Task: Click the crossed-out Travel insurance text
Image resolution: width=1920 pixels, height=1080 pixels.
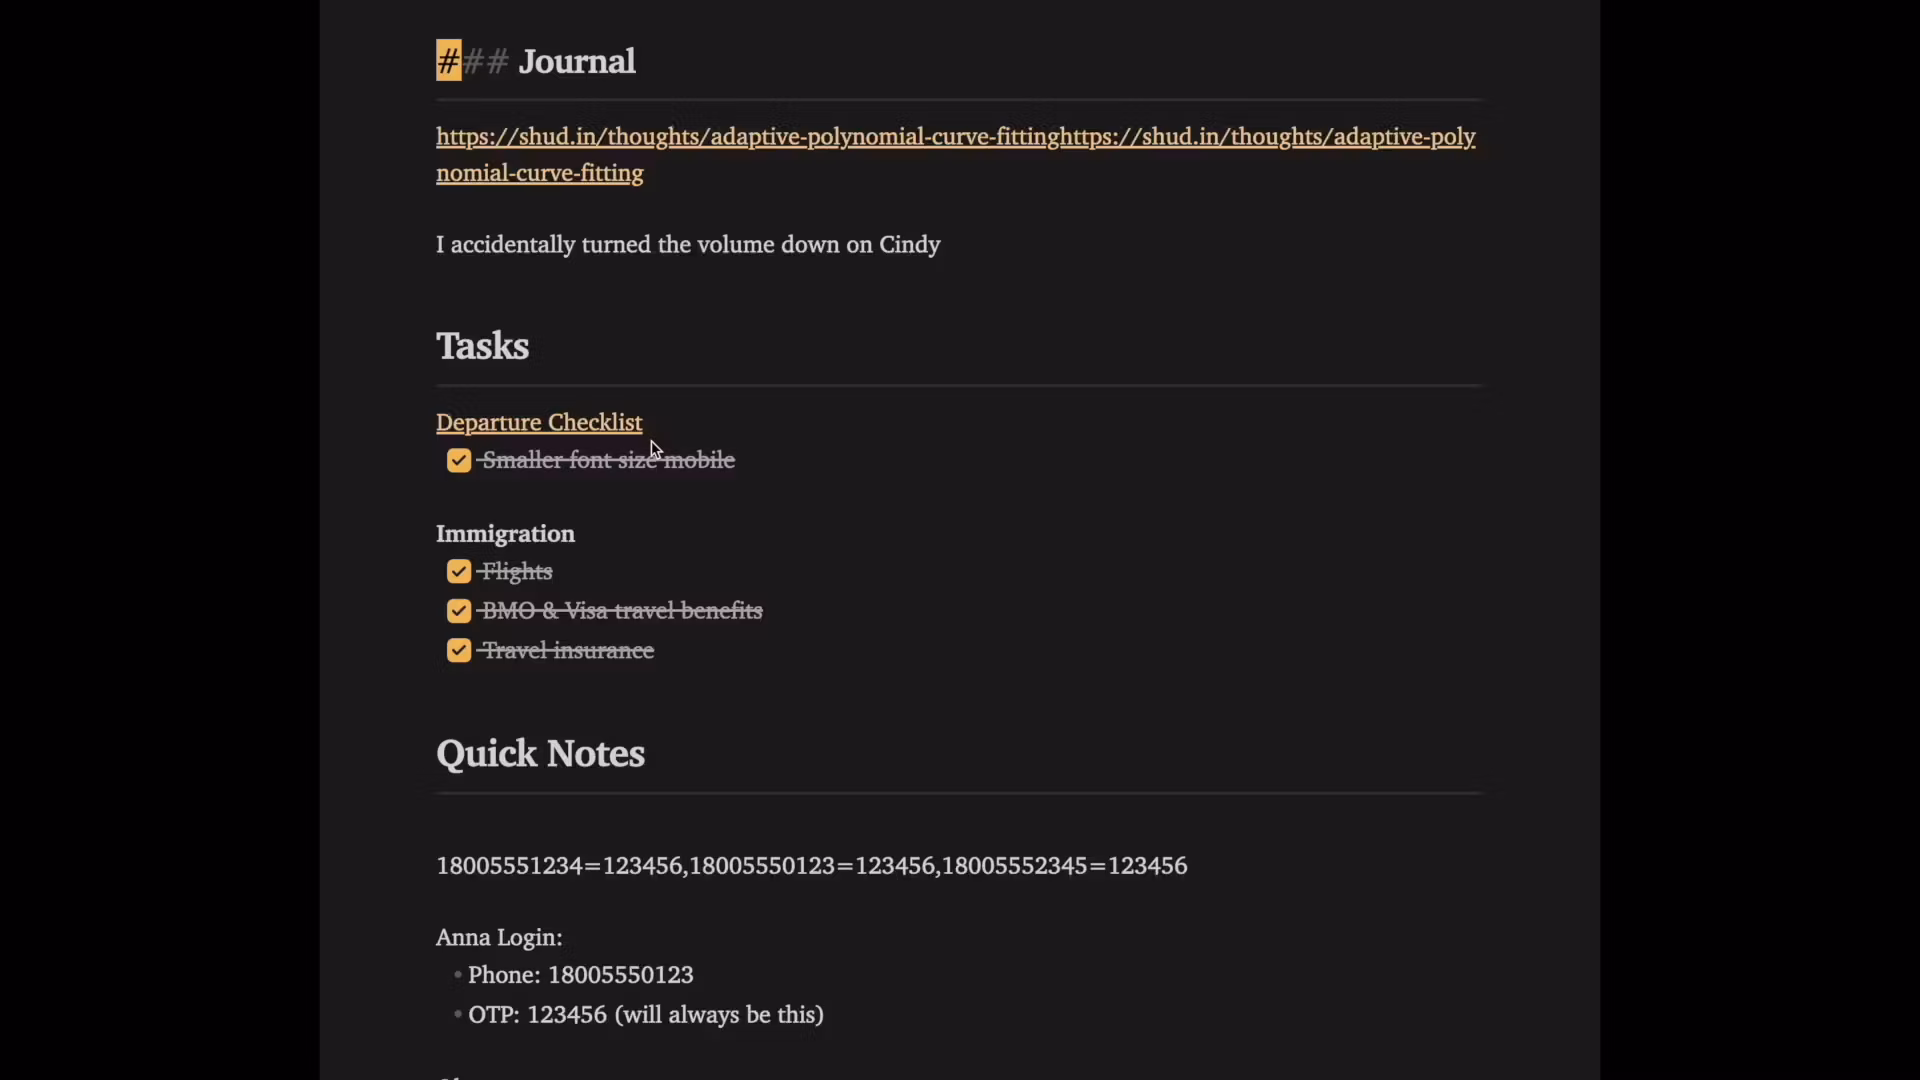Action: 568,651
